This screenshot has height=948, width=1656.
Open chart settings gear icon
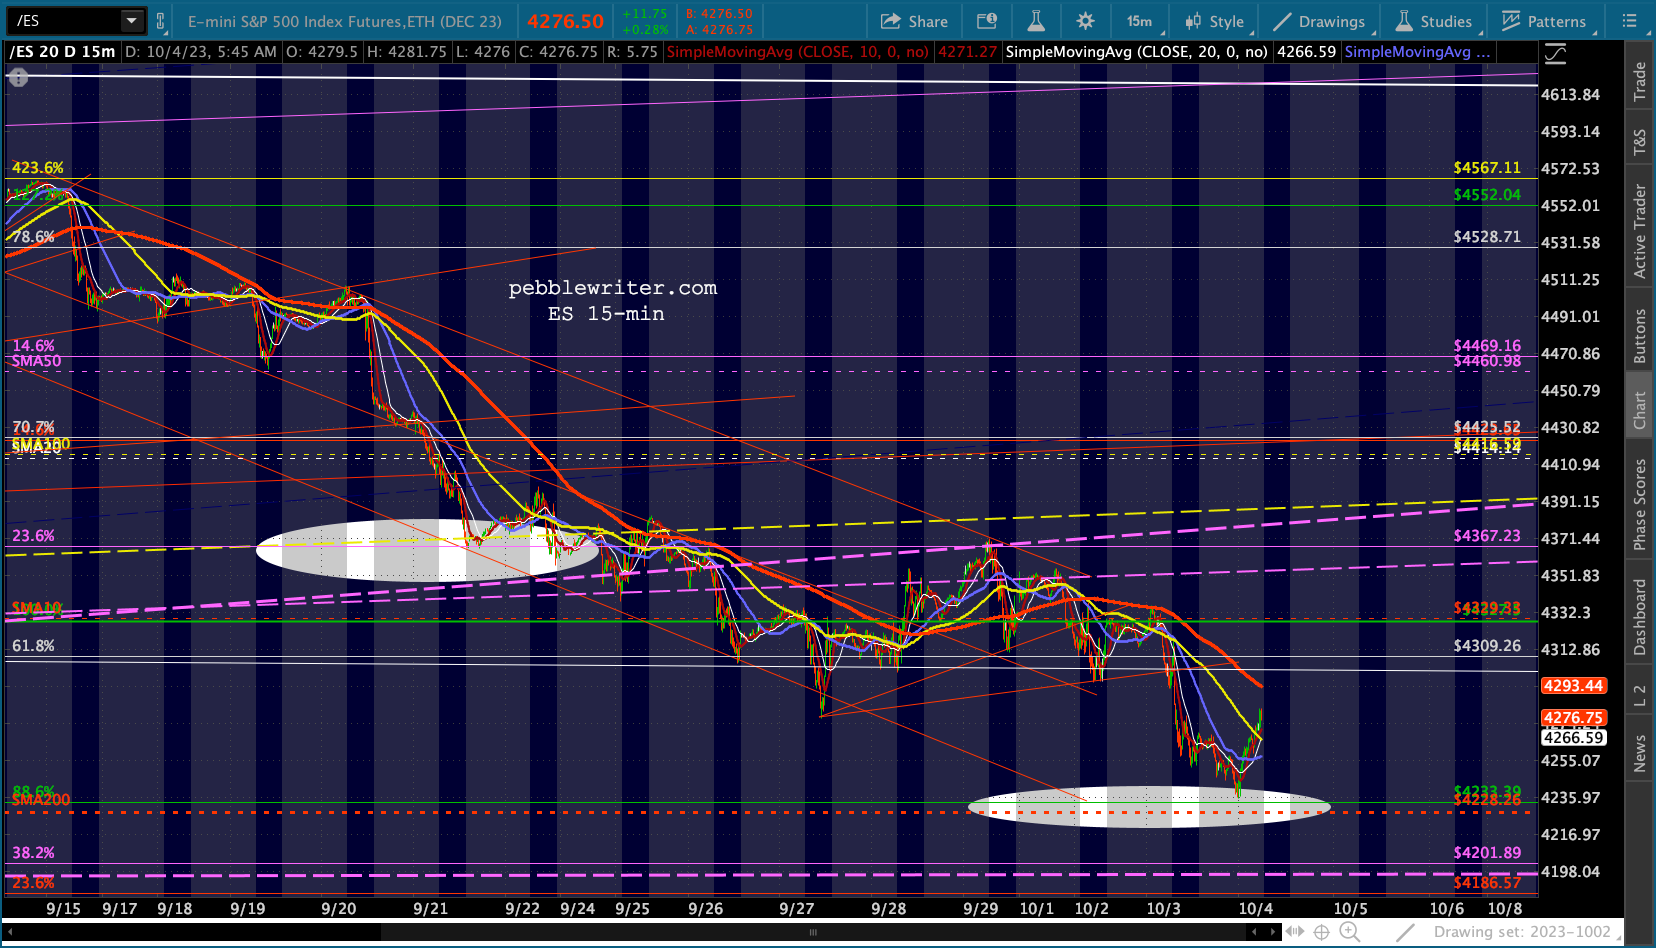[x=1086, y=21]
